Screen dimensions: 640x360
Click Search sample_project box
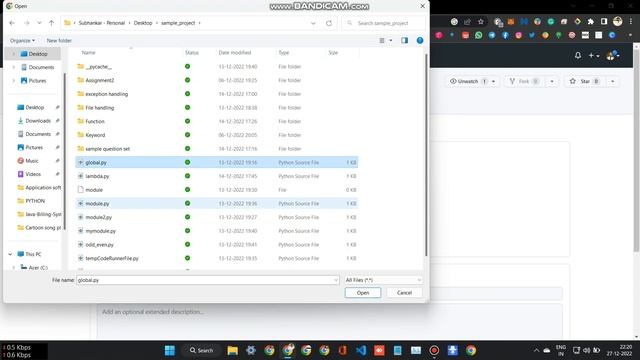coord(383,23)
